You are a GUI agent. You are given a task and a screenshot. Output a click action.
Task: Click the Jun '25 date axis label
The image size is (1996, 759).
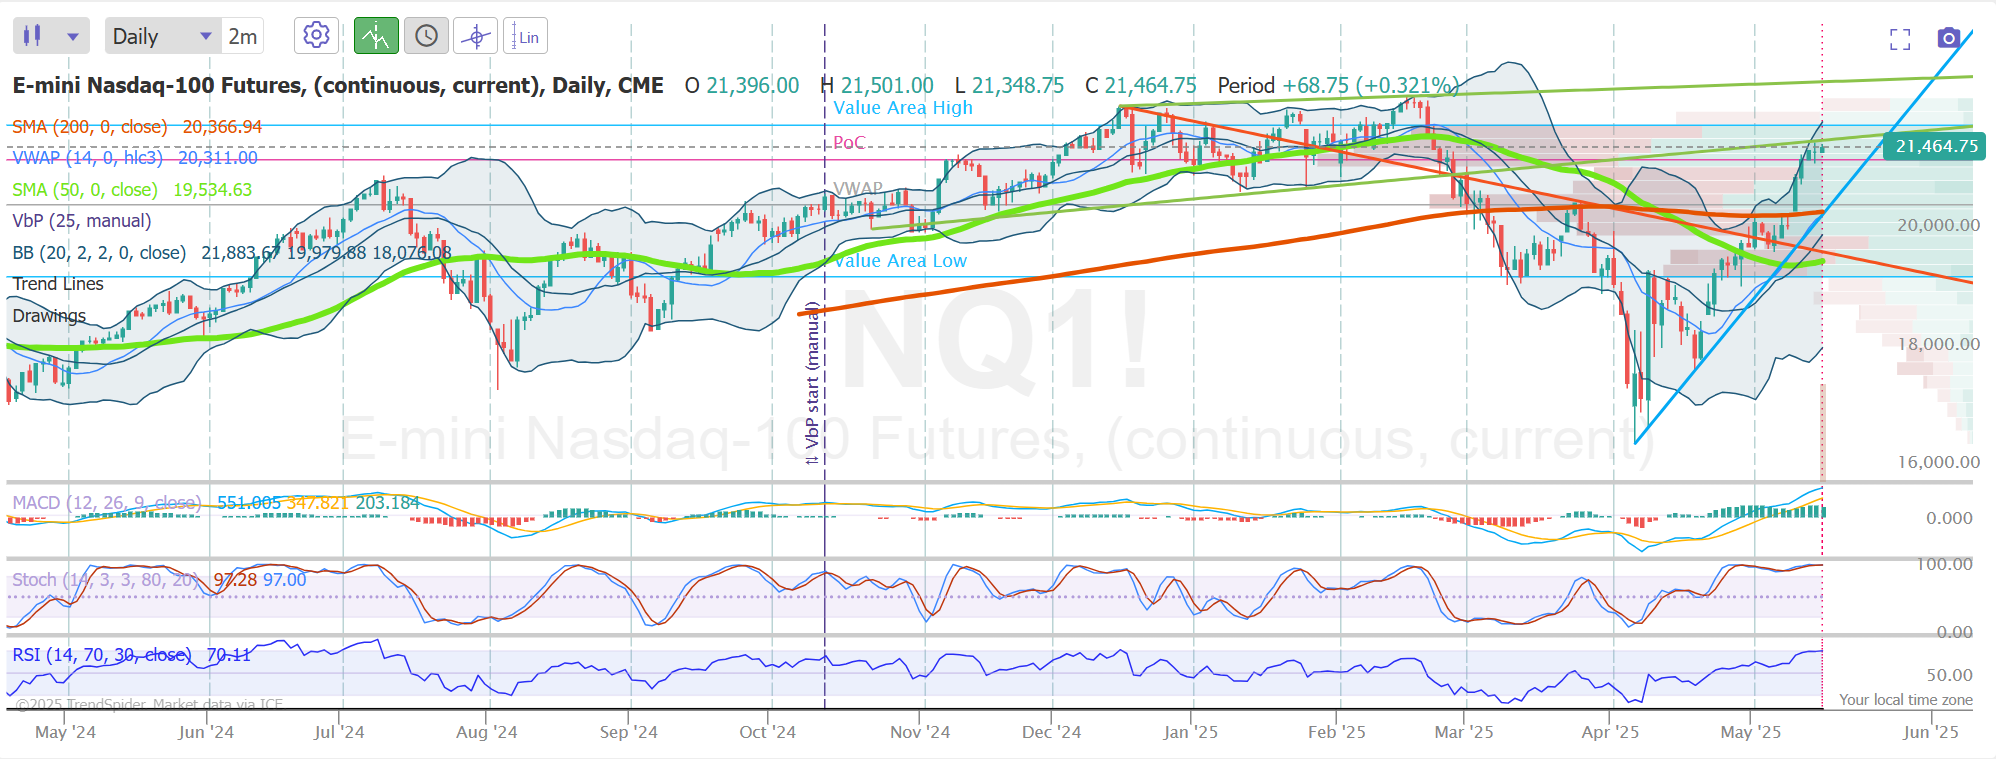(1930, 732)
